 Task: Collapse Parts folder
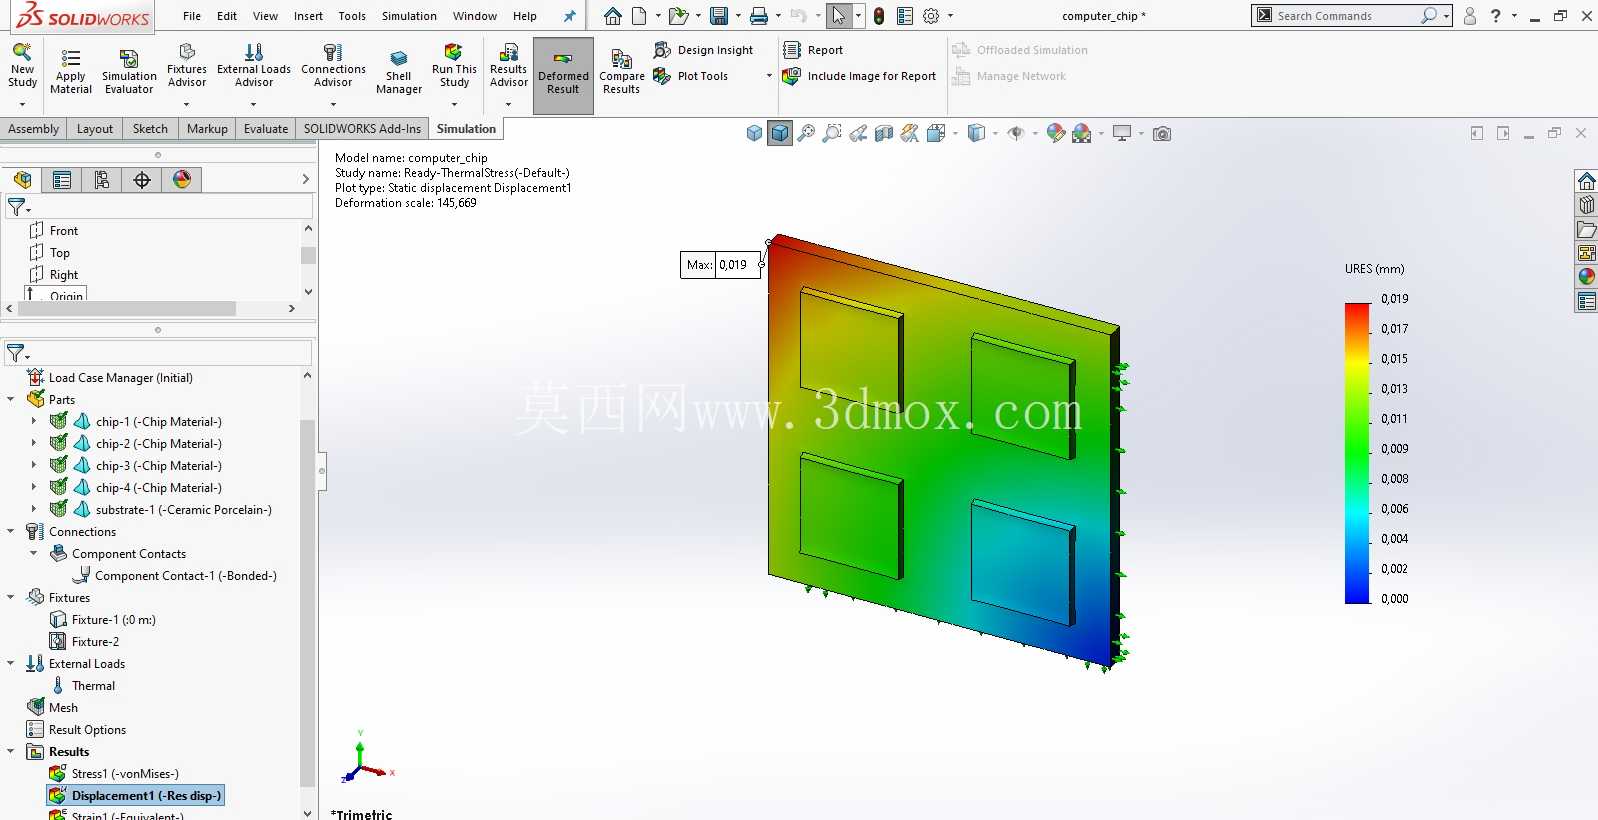pyautogui.click(x=11, y=400)
